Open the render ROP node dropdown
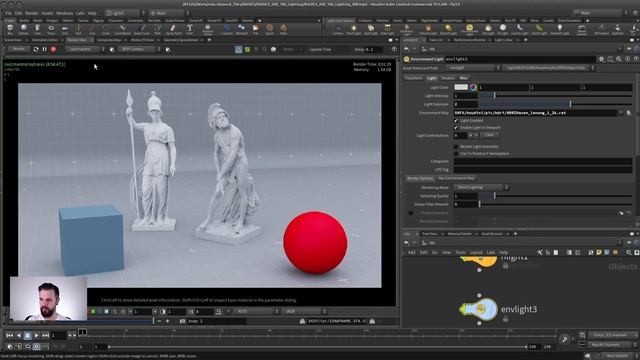The height and width of the screenshot is (360, 640). [x=84, y=49]
